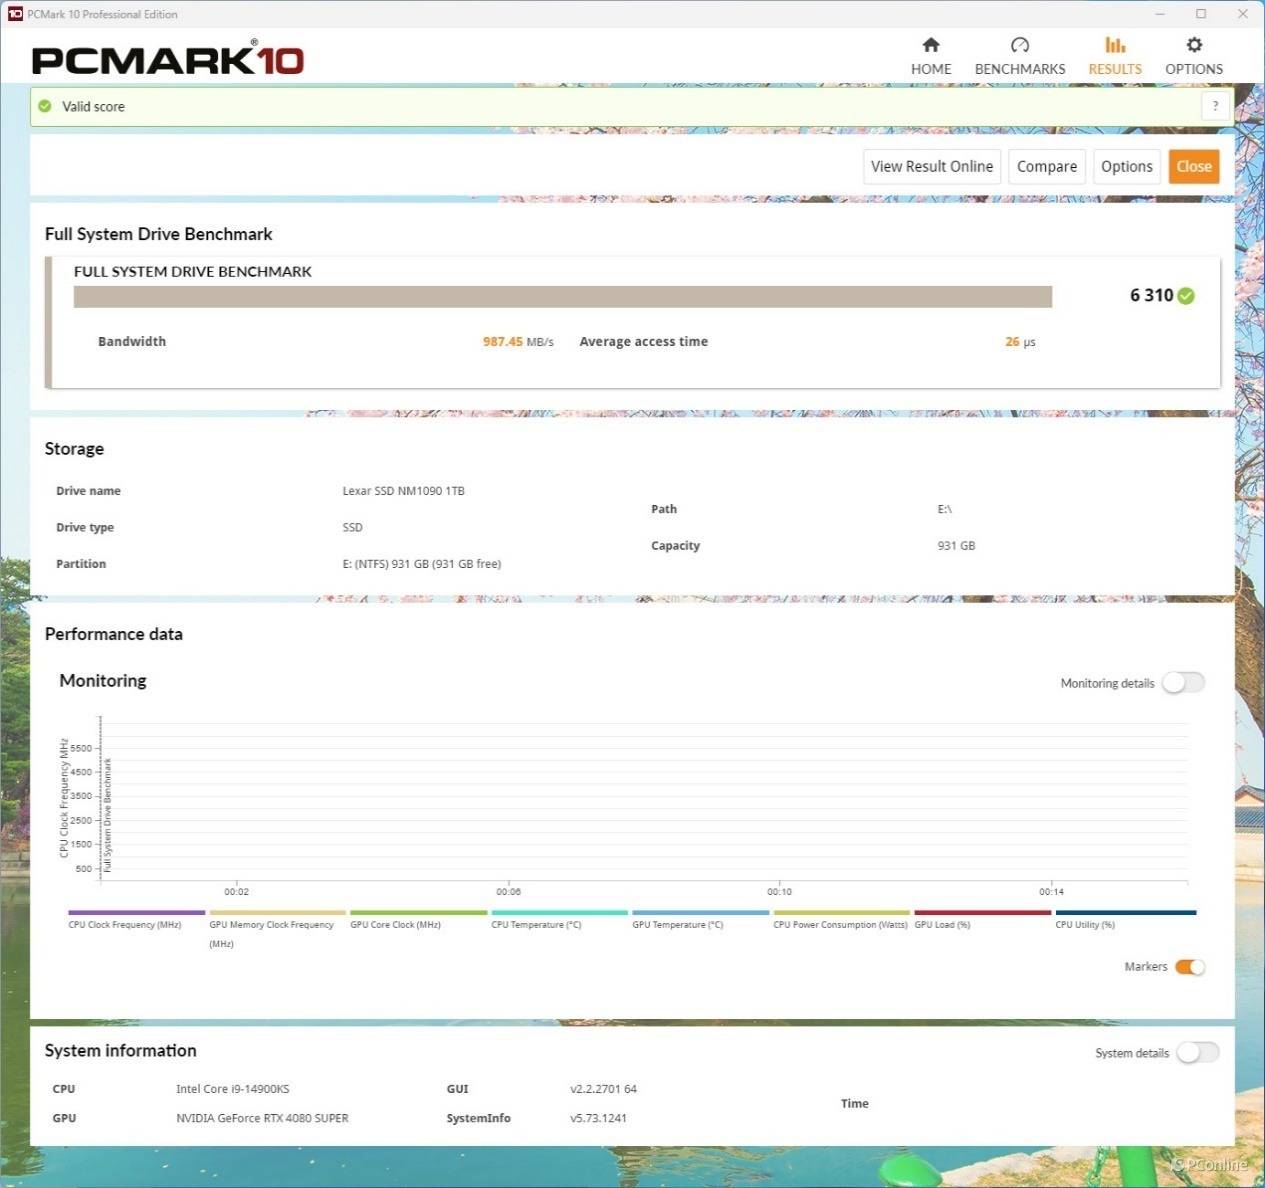Minimize the PCMark 10 window
This screenshot has width=1265, height=1188.
tap(1161, 14)
